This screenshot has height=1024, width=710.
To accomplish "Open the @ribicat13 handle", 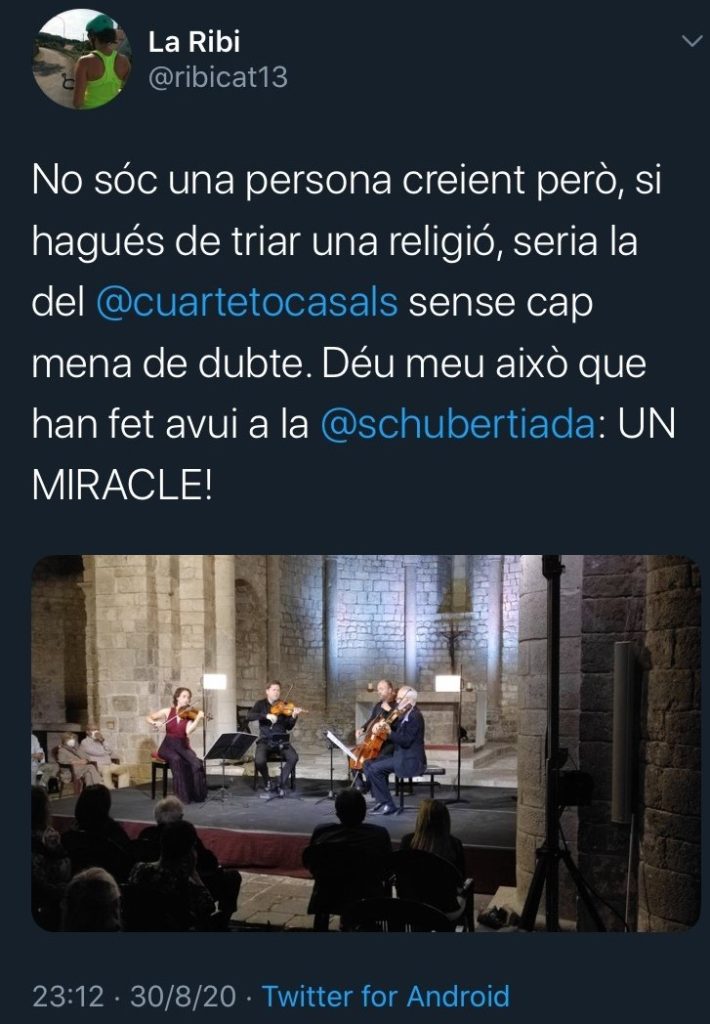I will pyautogui.click(x=218, y=77).
